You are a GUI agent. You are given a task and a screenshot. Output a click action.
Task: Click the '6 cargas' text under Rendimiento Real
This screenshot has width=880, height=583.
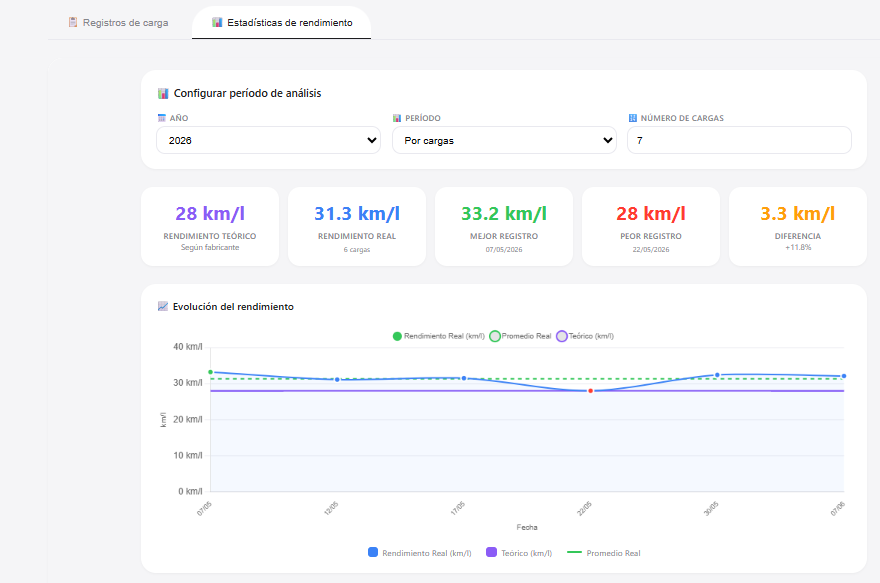tap(357, 250)
